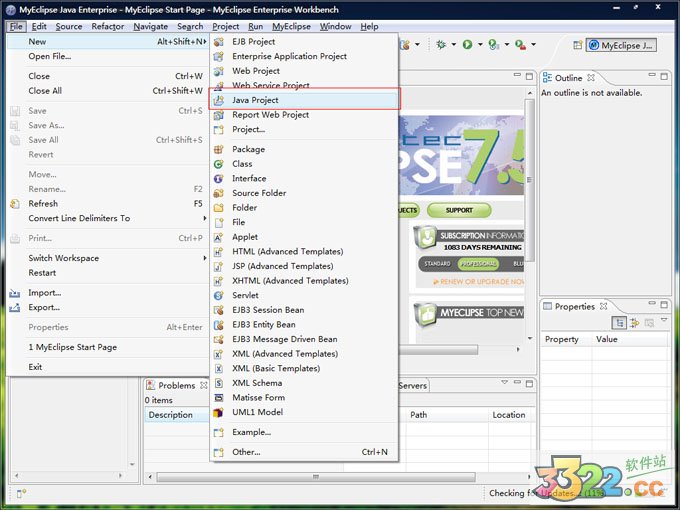Open the Edit menu

(39, 26)
